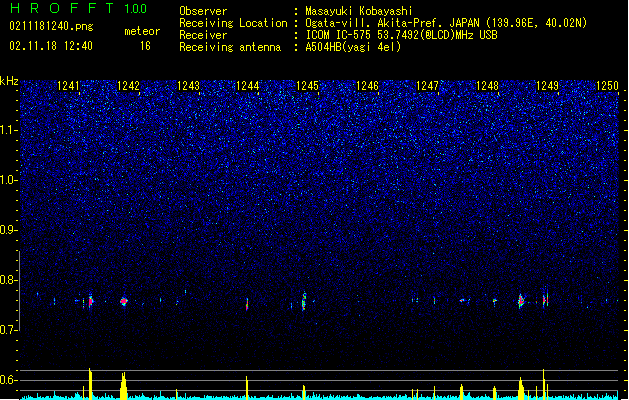The height and width of the screenshot is (400, 629).
Task: Click the meteor count 16
Action: (145, 46)
